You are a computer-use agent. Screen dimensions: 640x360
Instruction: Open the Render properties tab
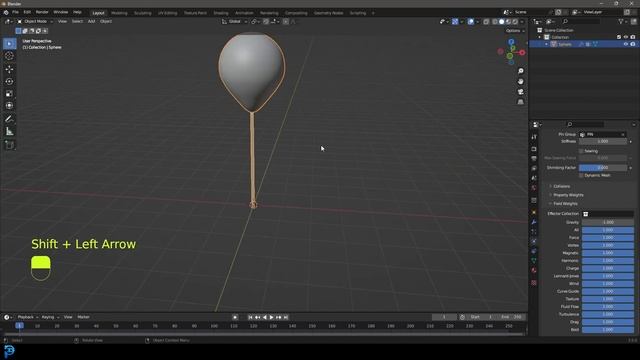(x=534, y=149)
